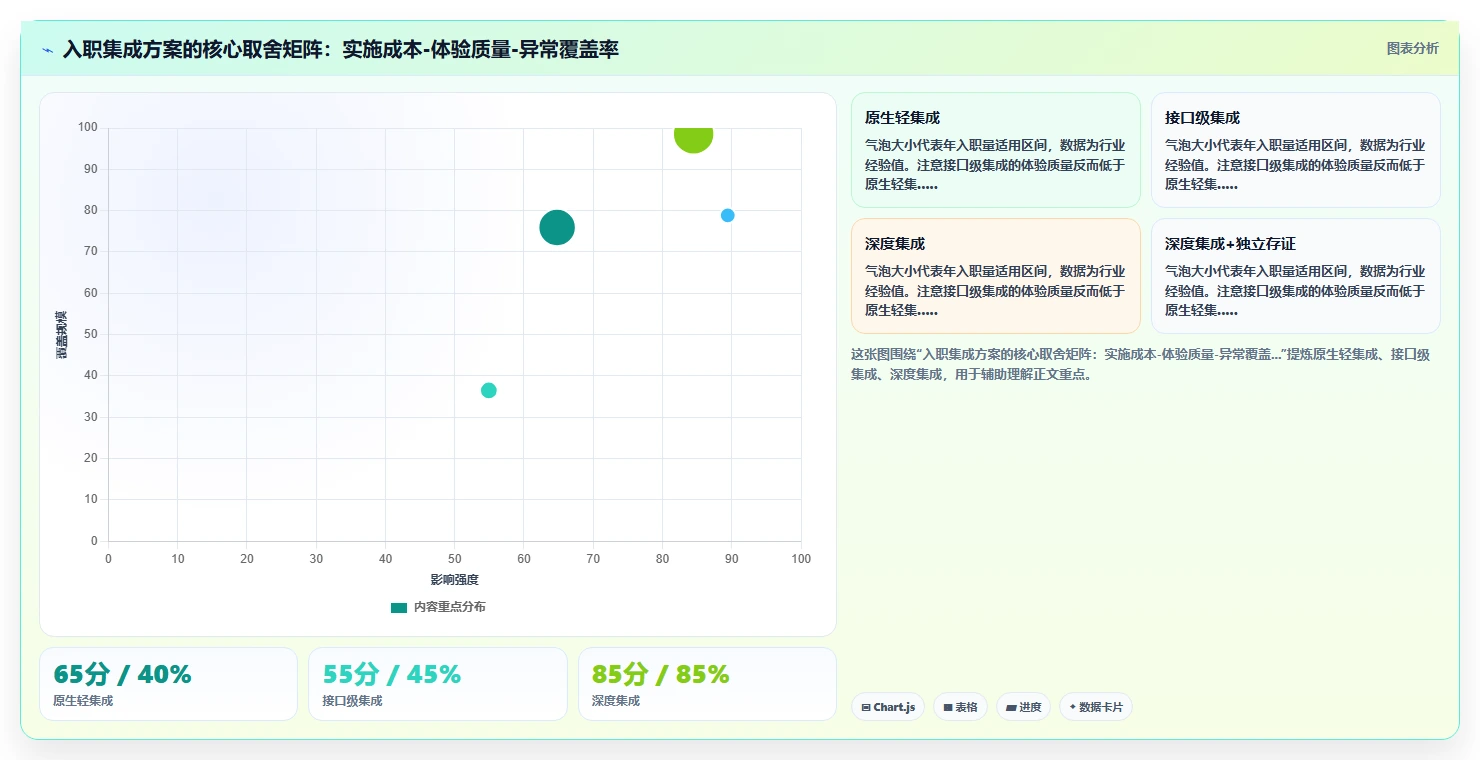The image size is (1480, 760).
Task: Click the 内容重点分布 legend label
Action: [450, 607]
